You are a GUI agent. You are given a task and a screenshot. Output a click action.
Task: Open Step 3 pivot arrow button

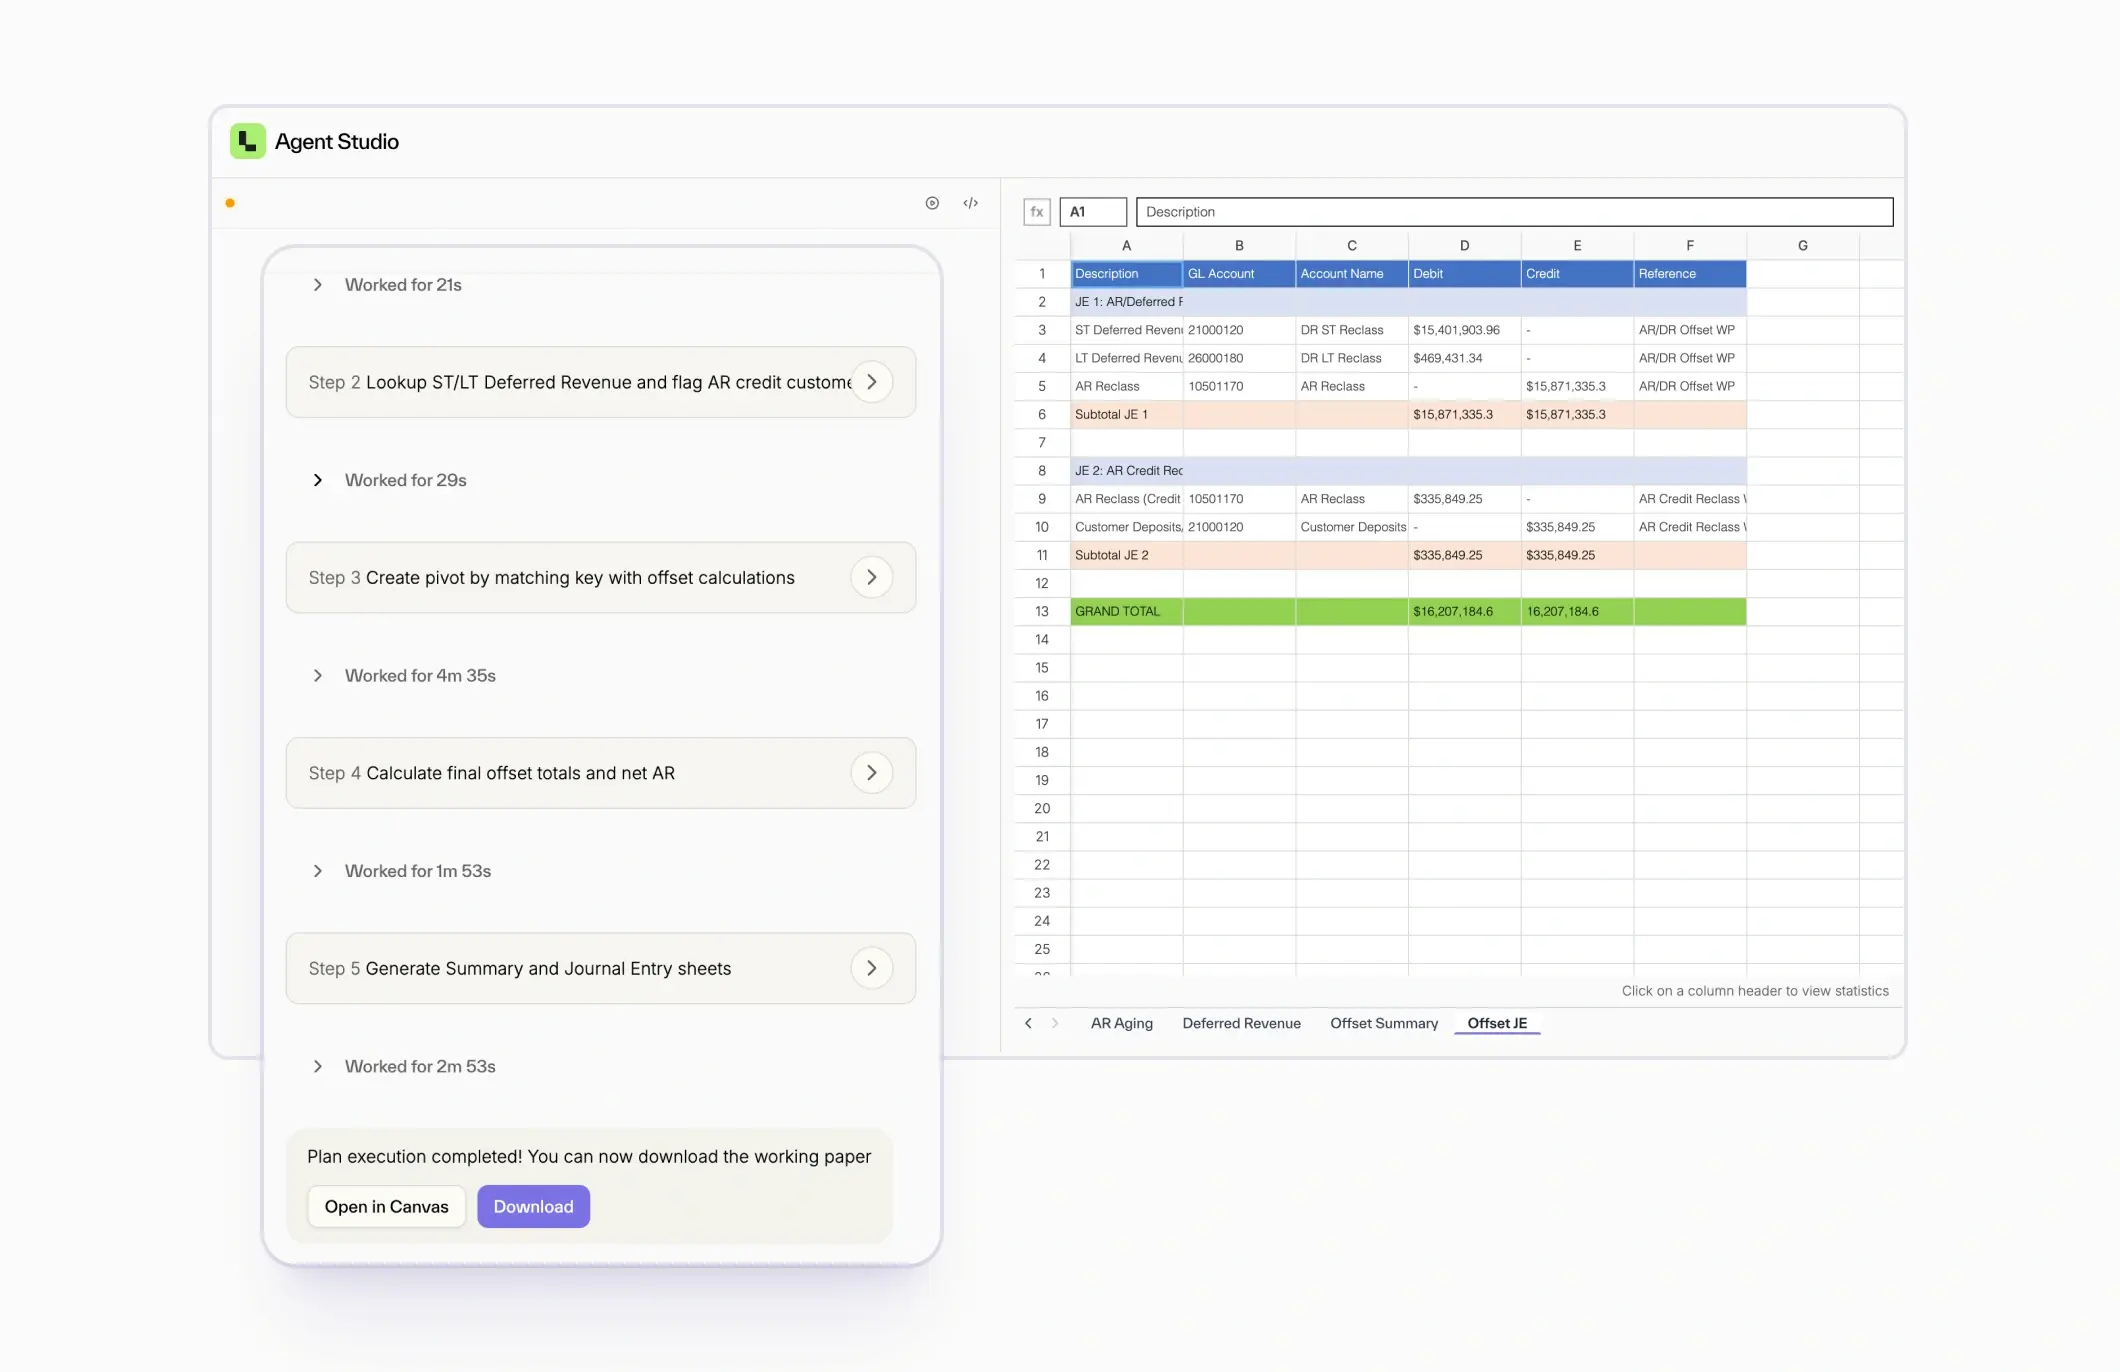tap(872, 577)
